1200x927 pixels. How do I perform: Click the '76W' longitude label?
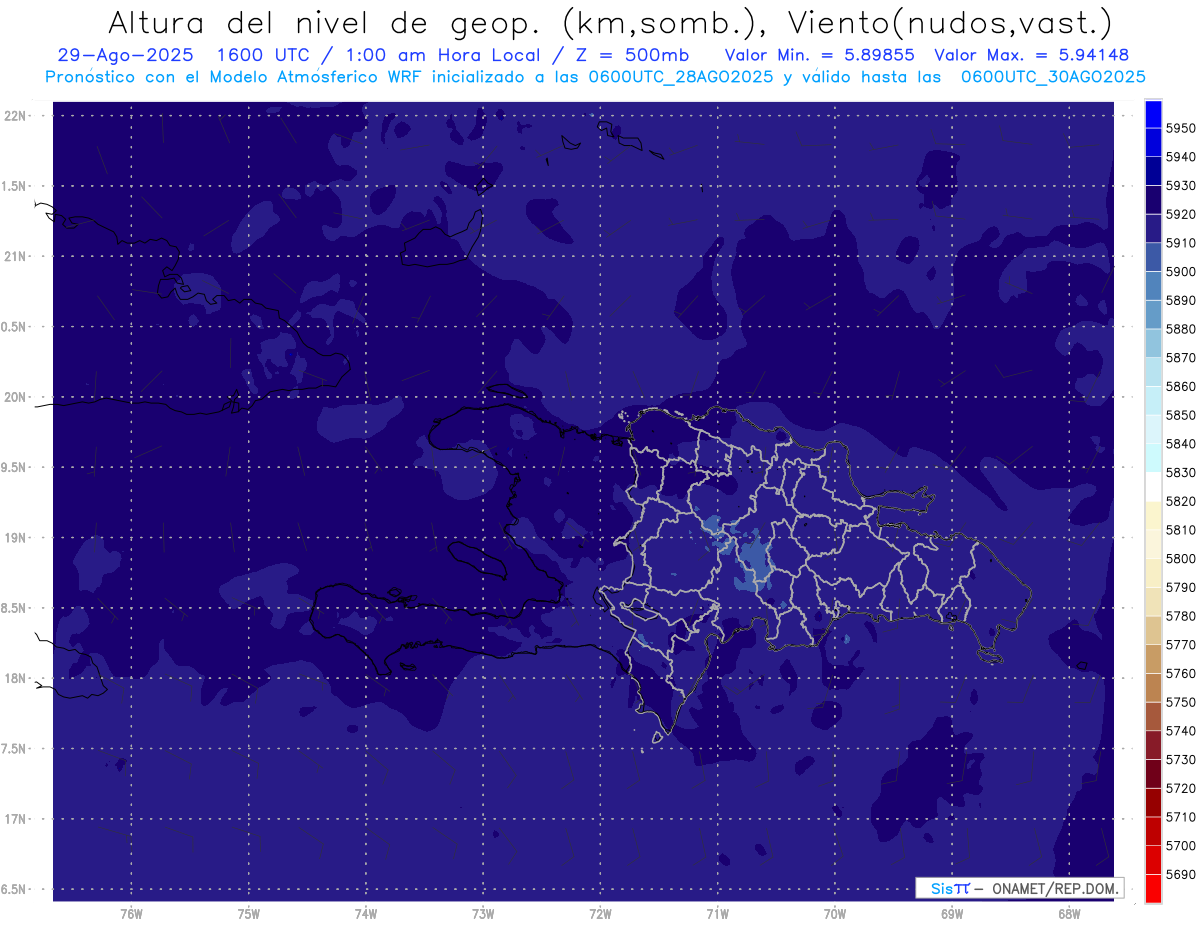131,914
